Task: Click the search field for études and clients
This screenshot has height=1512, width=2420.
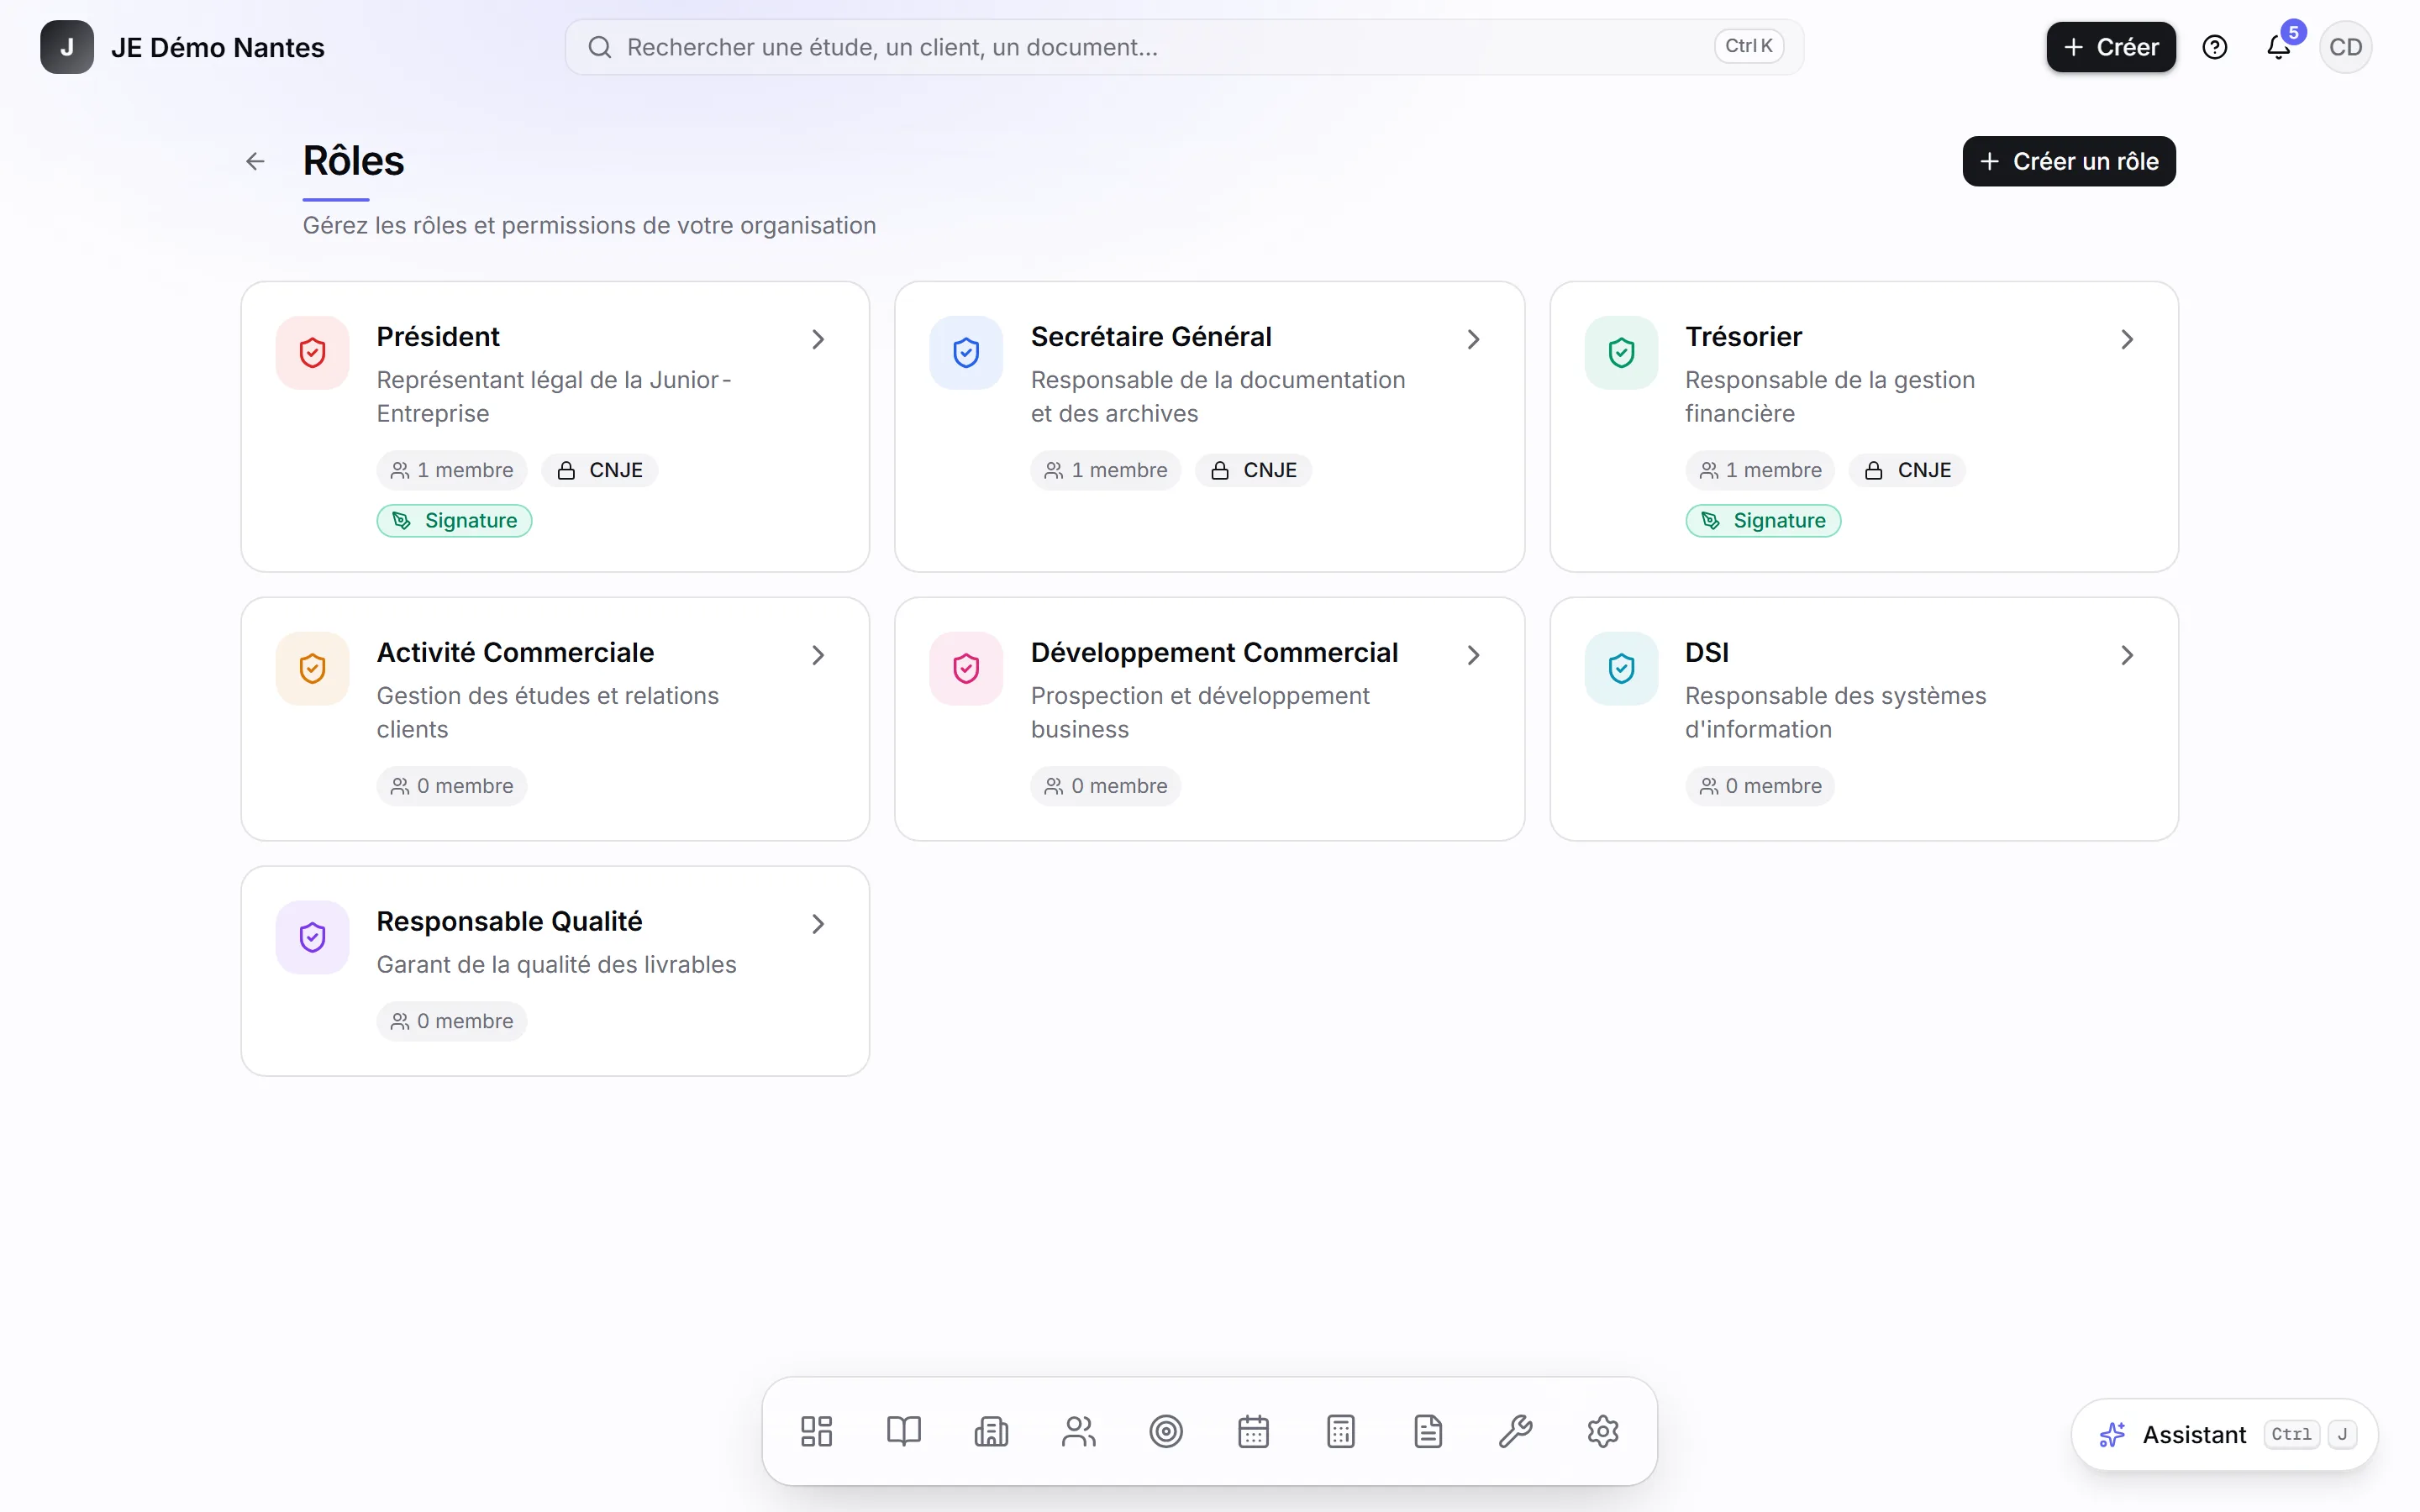Action: click(x=1184, y=47)
